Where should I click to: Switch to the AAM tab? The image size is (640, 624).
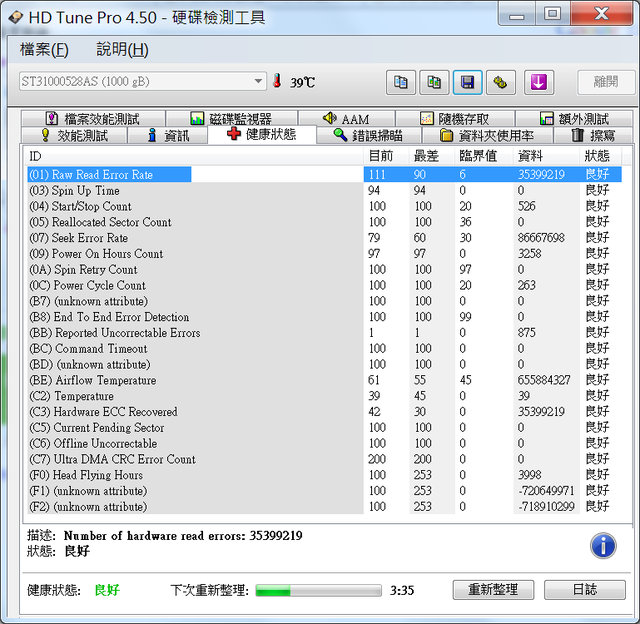(345, 119)
